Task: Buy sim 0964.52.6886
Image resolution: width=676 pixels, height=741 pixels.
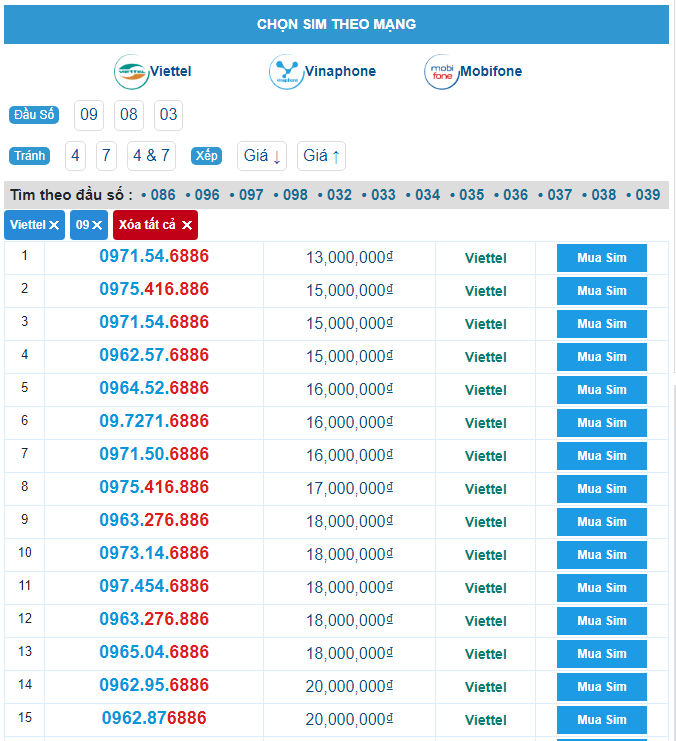Action: tap(602, 390)
